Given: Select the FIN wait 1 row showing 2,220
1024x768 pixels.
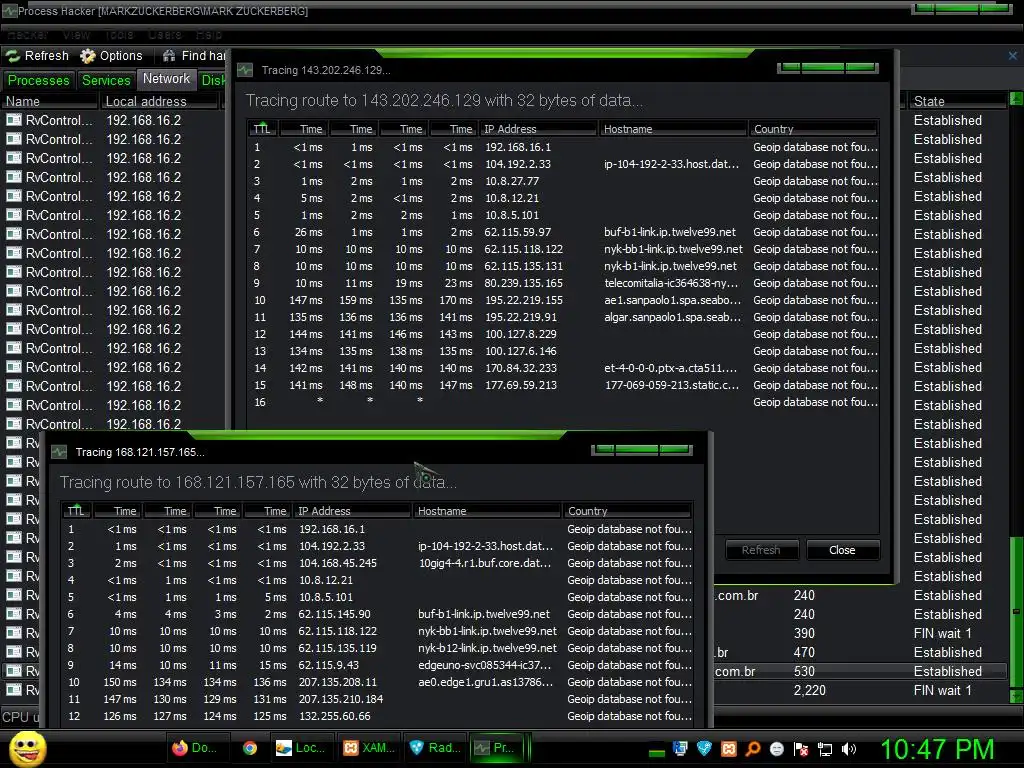Looking at the screenshot, I should point(861,690).
